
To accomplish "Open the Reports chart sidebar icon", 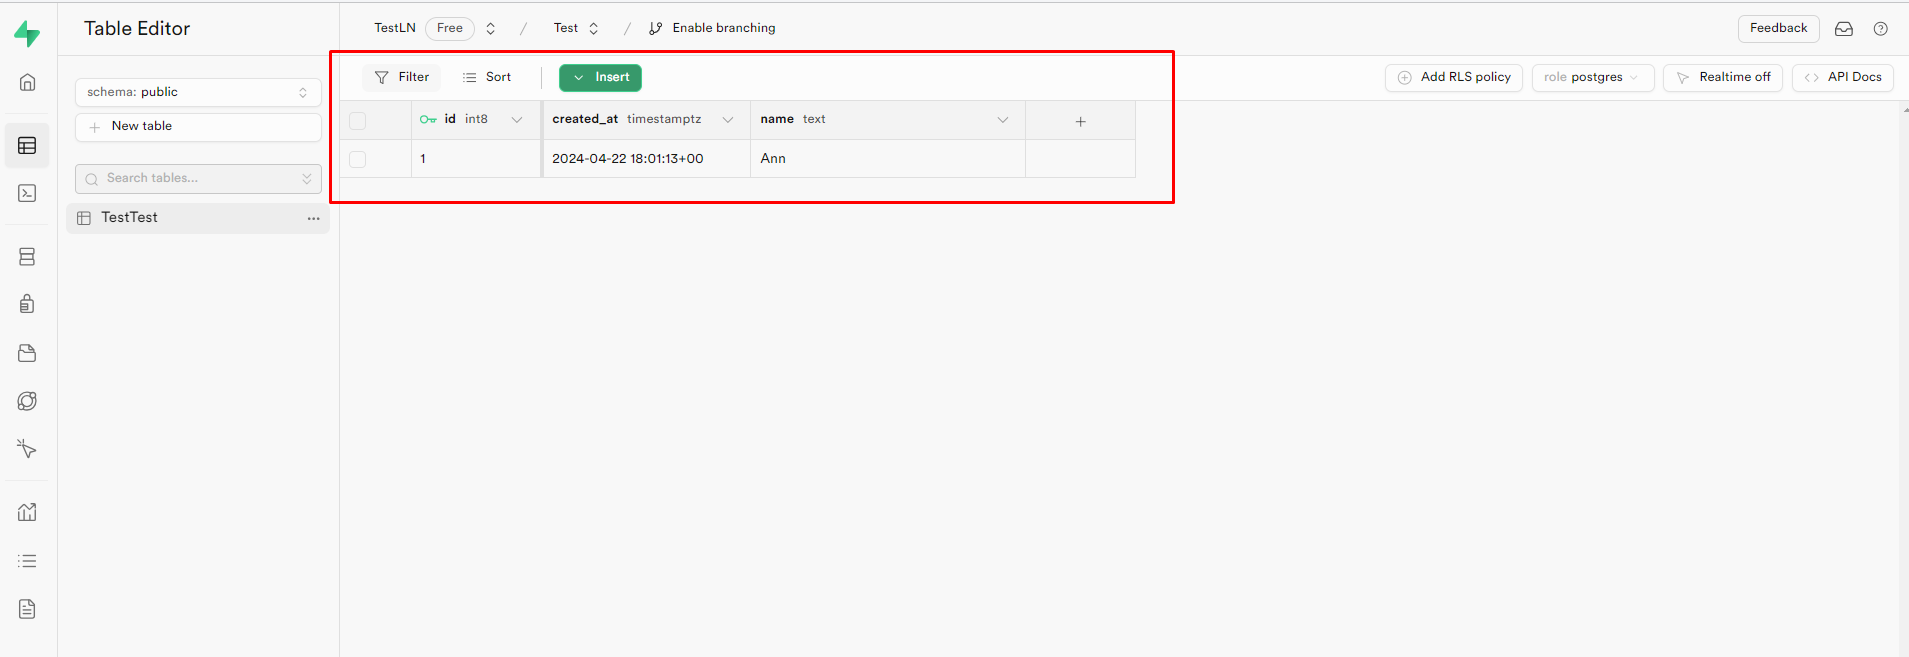I will [x=28, y=512].
